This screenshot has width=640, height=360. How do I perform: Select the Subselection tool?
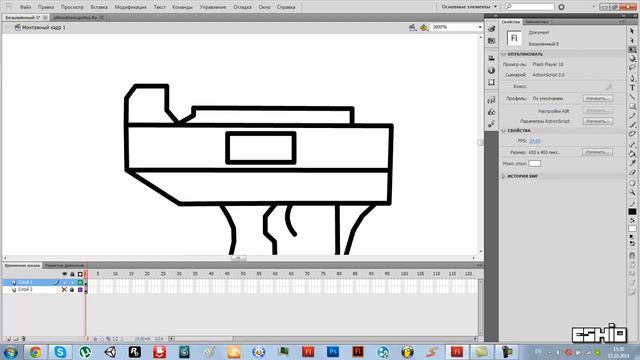[x=632, y=40]
